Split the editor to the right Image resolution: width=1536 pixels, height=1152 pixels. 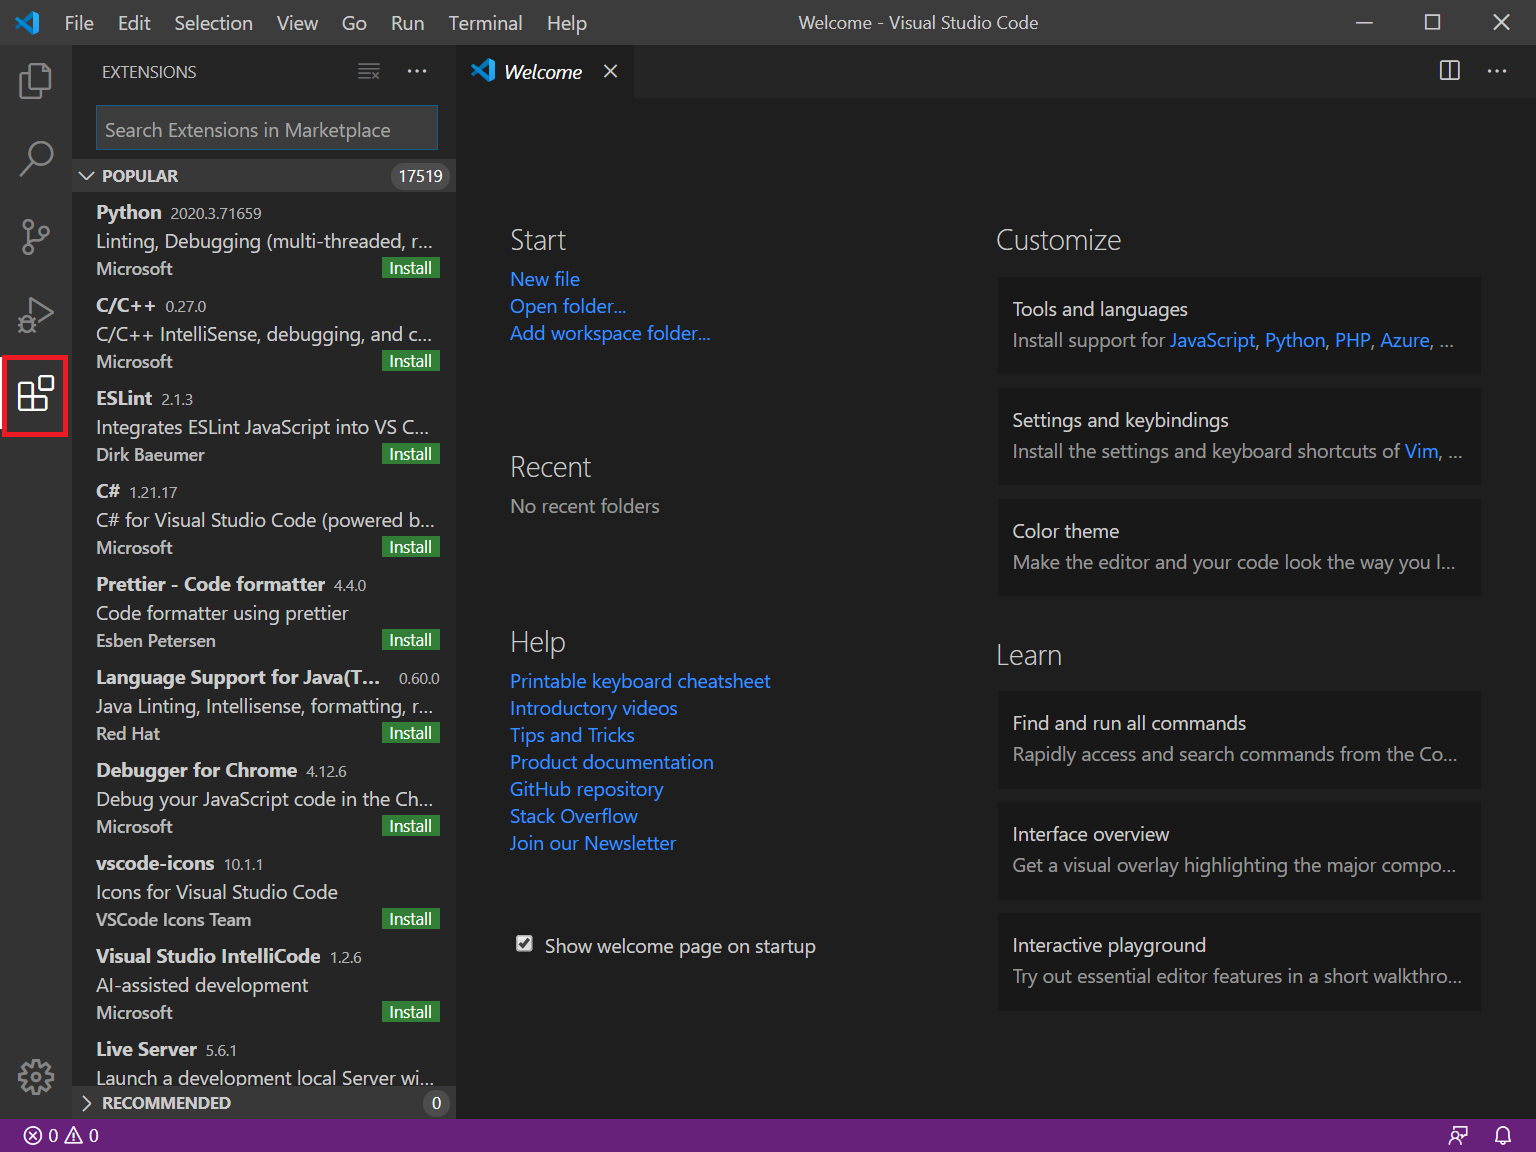(x=1449, y=71)
